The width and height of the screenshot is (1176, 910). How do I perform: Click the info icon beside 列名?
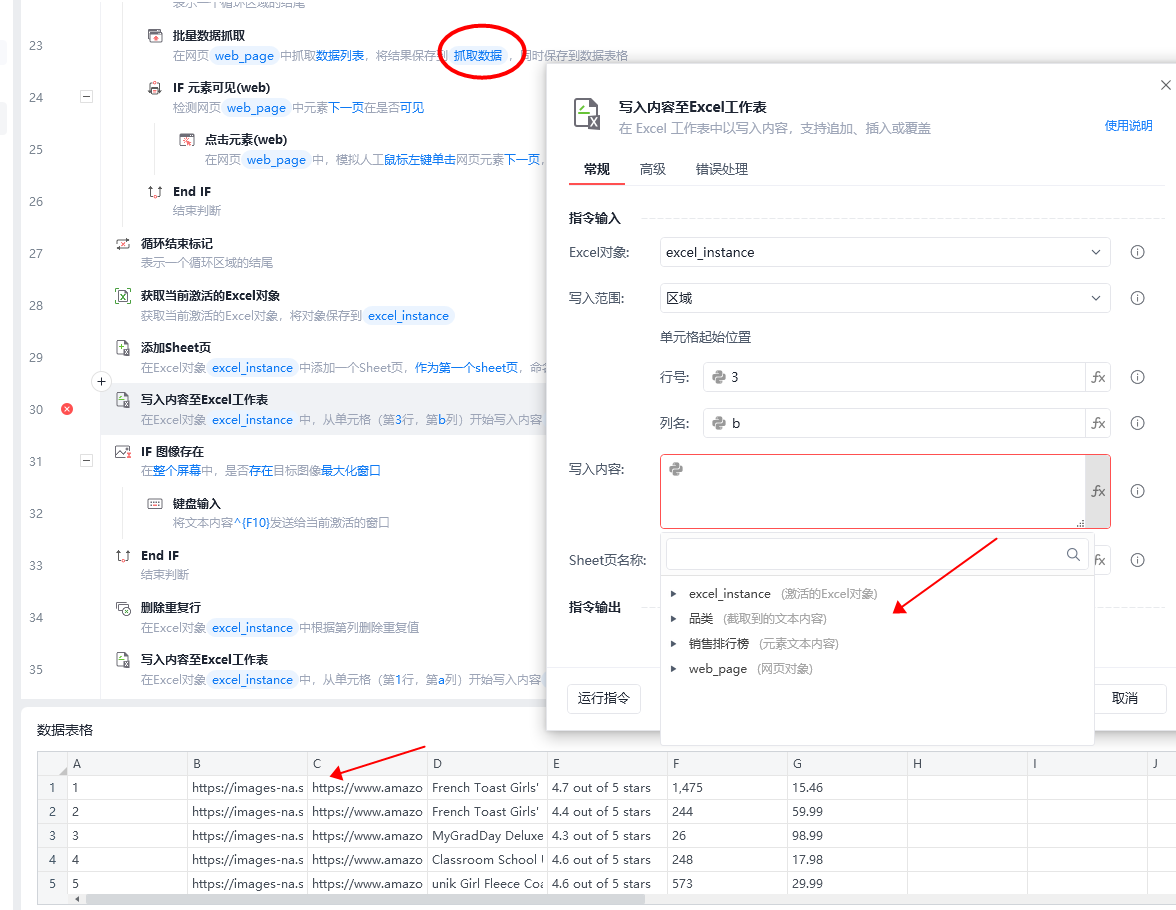click(1138, 423)
